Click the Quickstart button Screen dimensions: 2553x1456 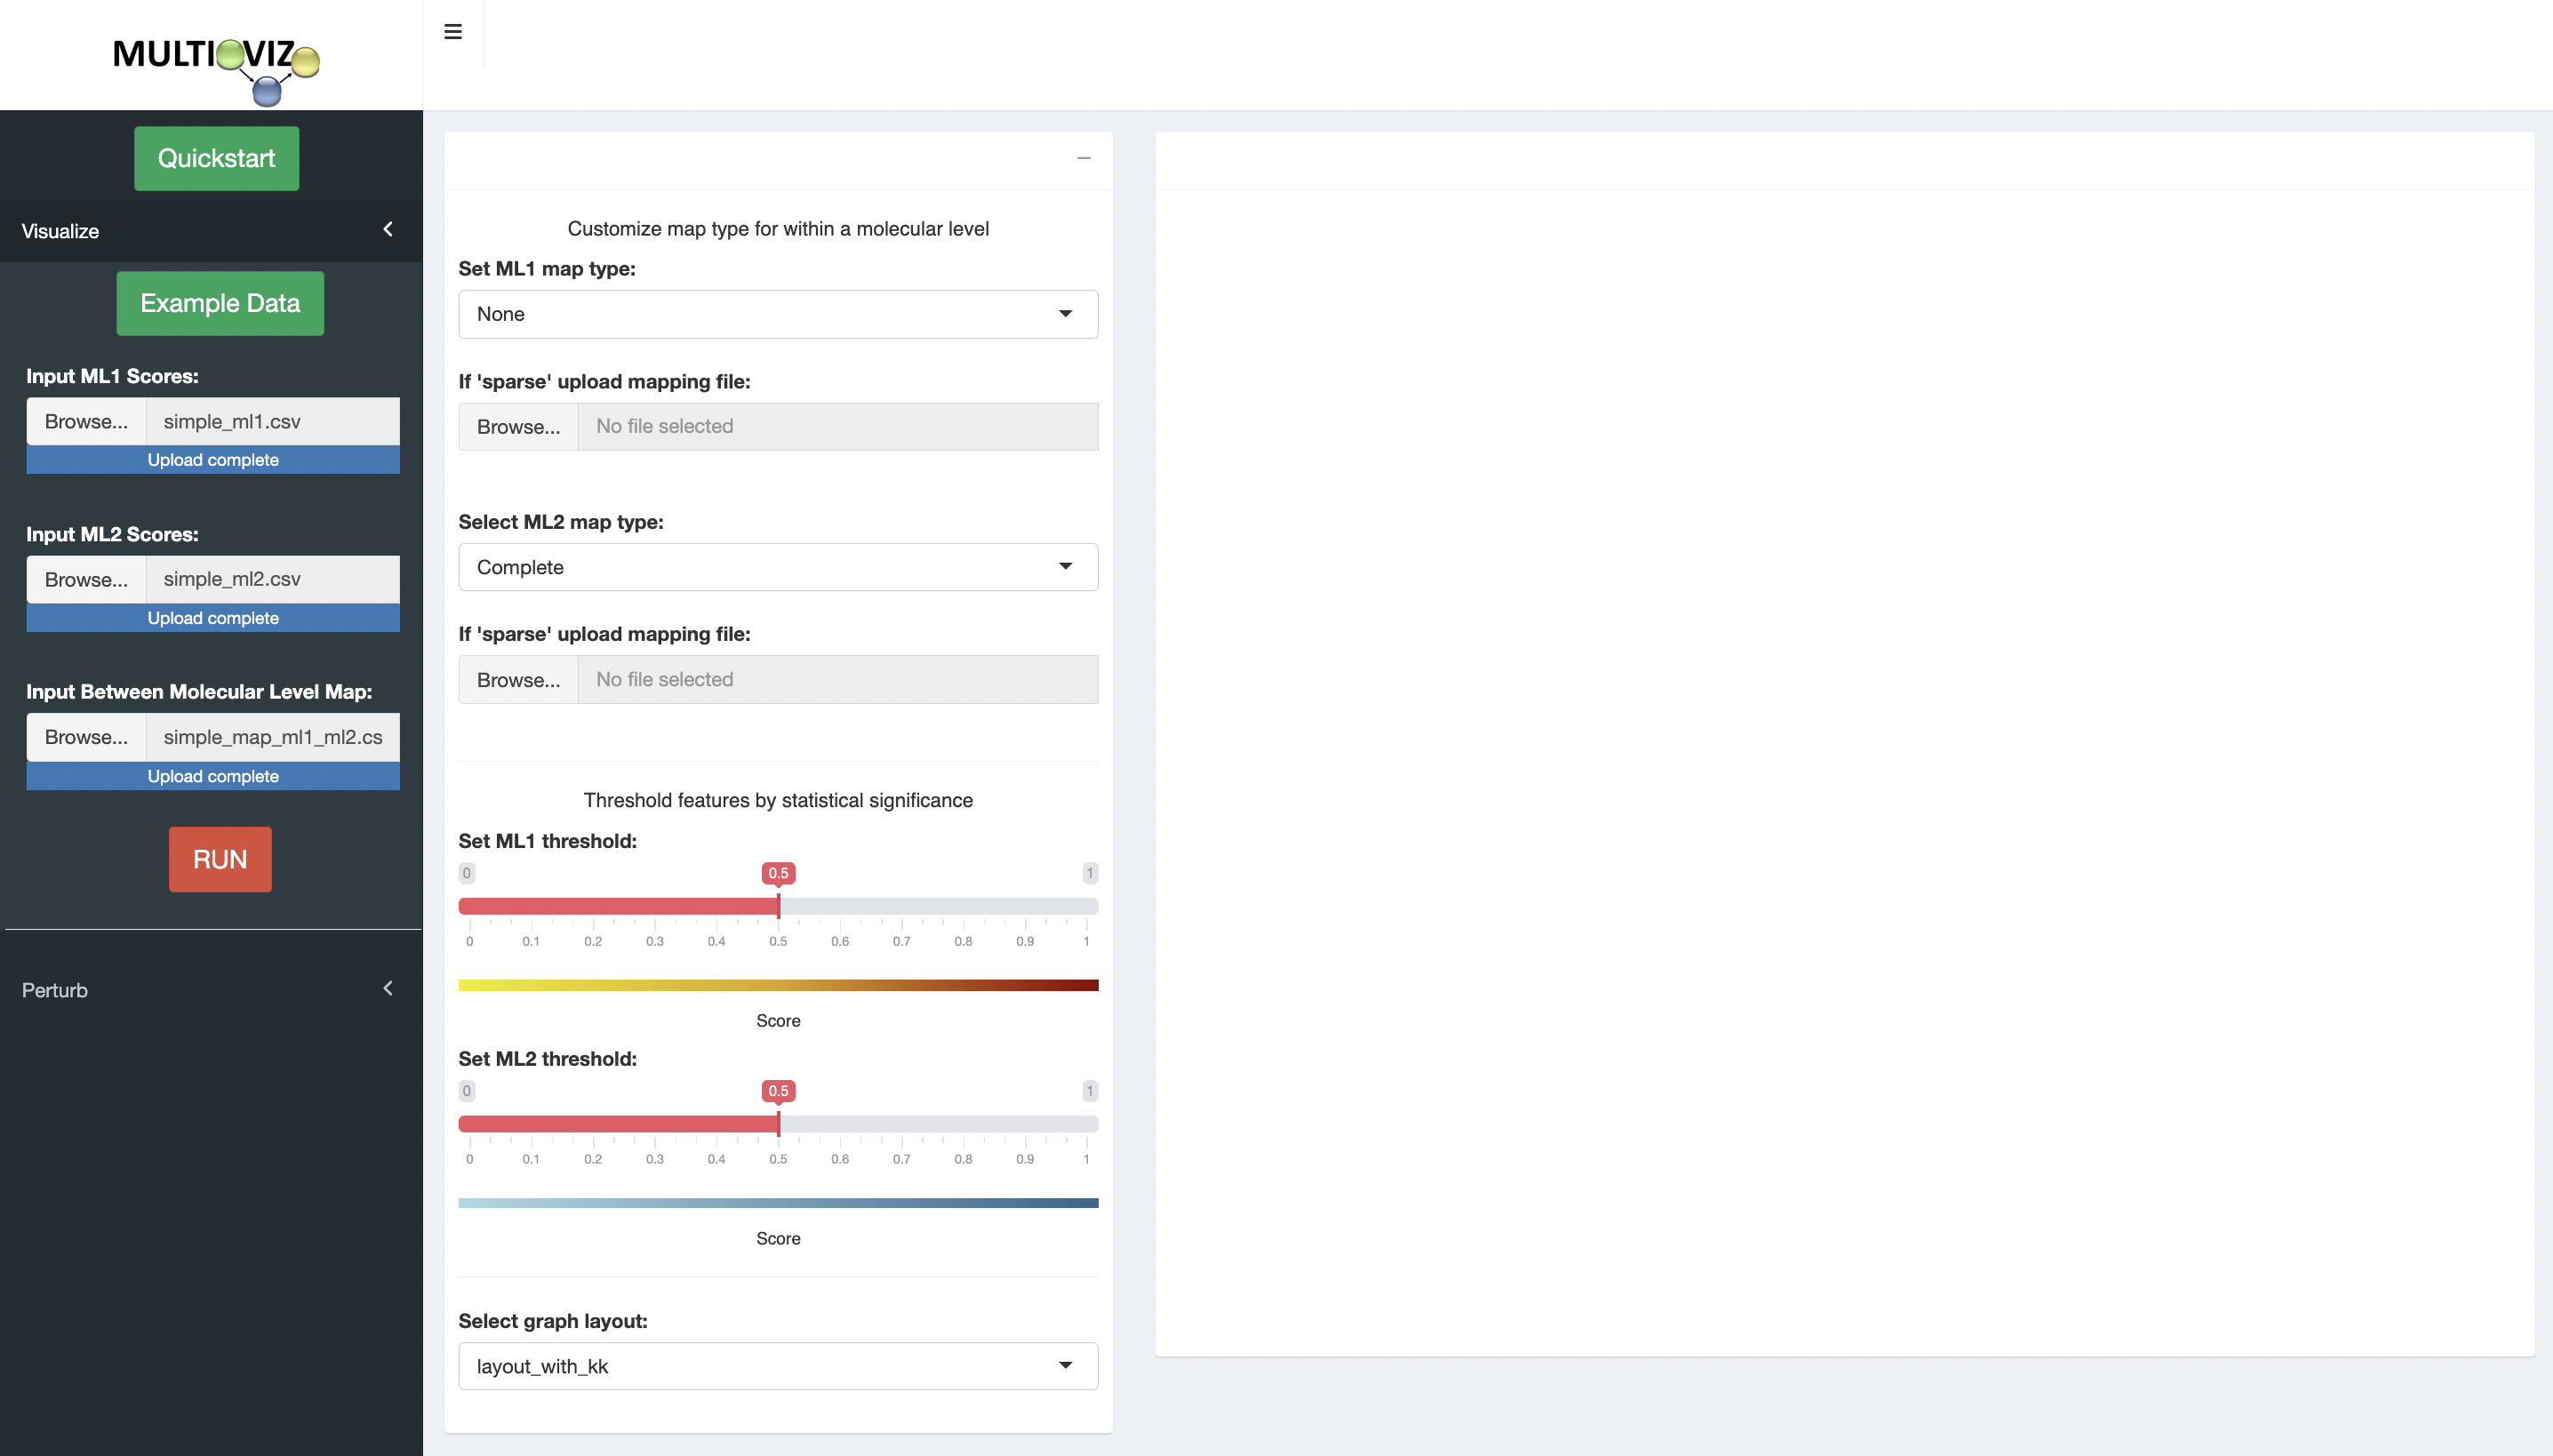(216, 158)
